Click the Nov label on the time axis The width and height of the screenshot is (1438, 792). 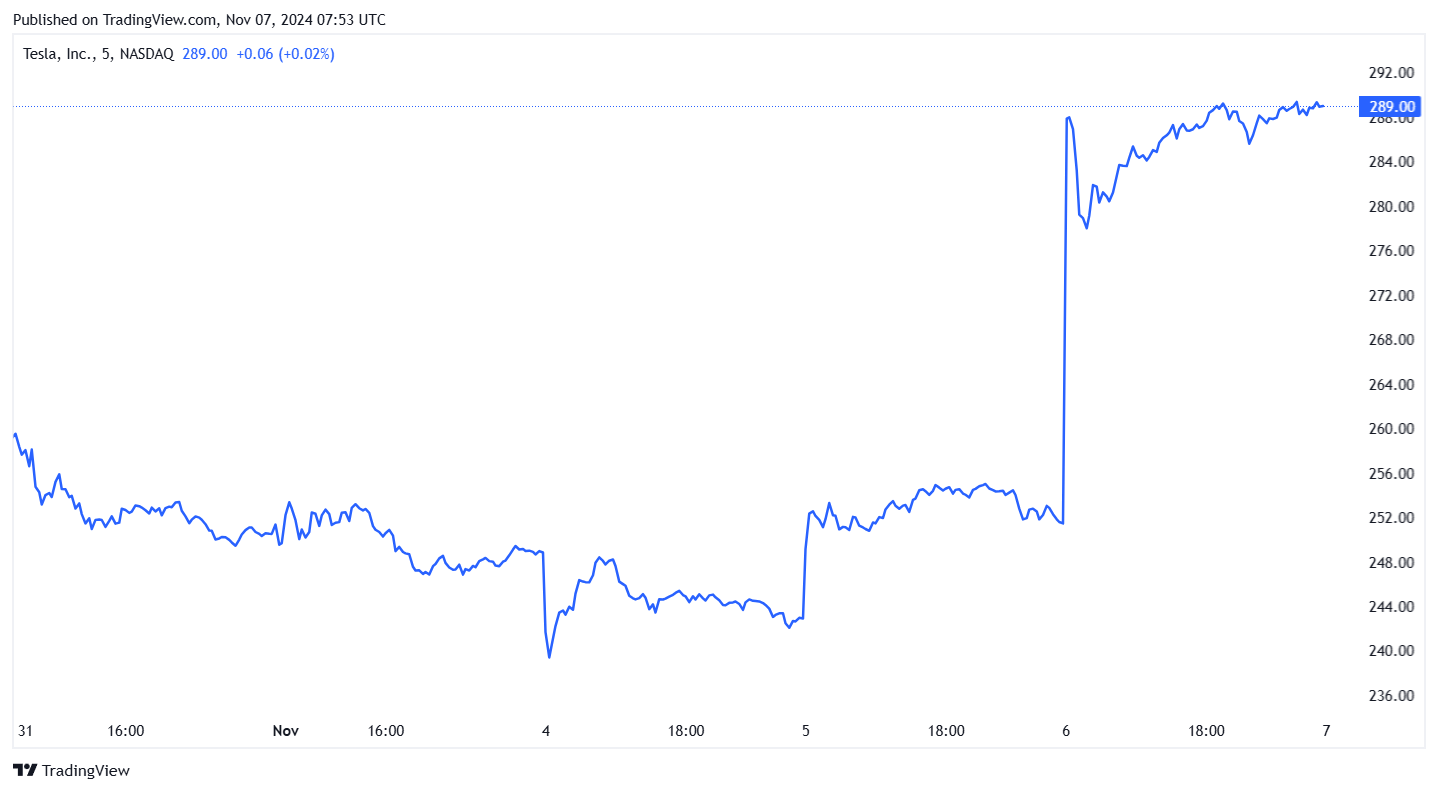(286, 731)
